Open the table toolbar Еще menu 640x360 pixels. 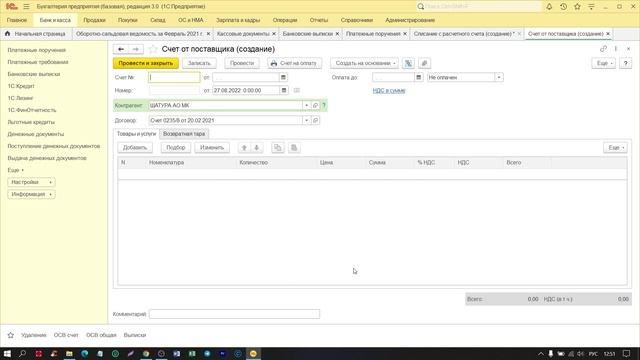click(x=615, y=147)
